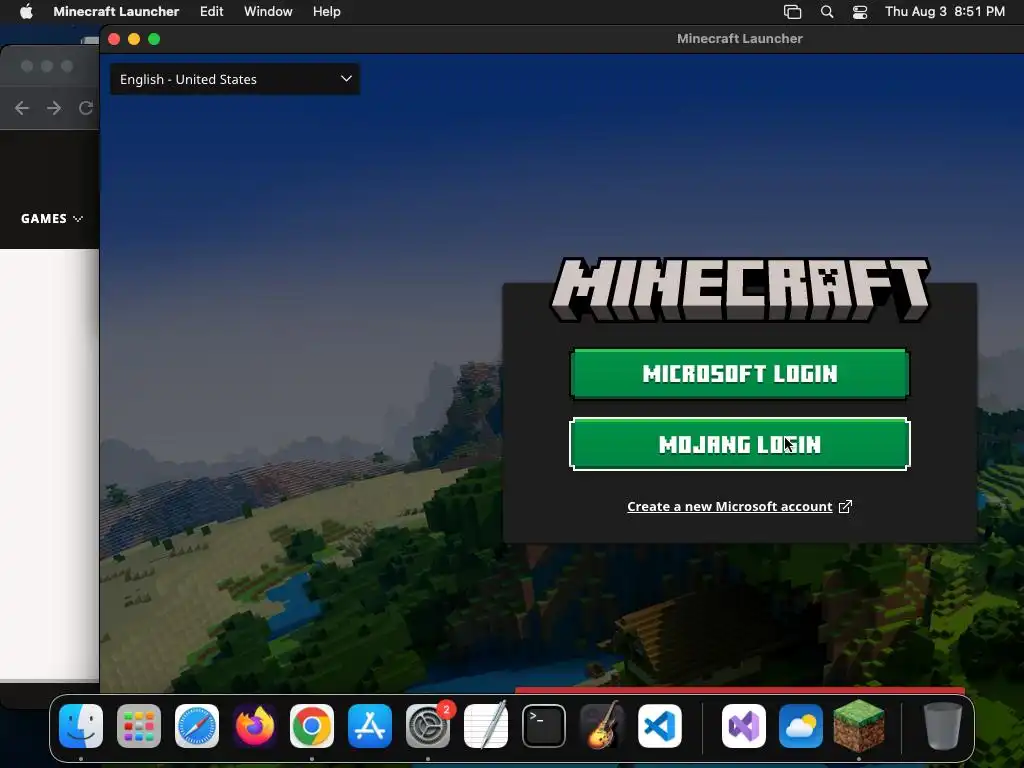Click reload icon in background browser window
The height and width of the screenshot is (768, 1024).
point(86,108)
